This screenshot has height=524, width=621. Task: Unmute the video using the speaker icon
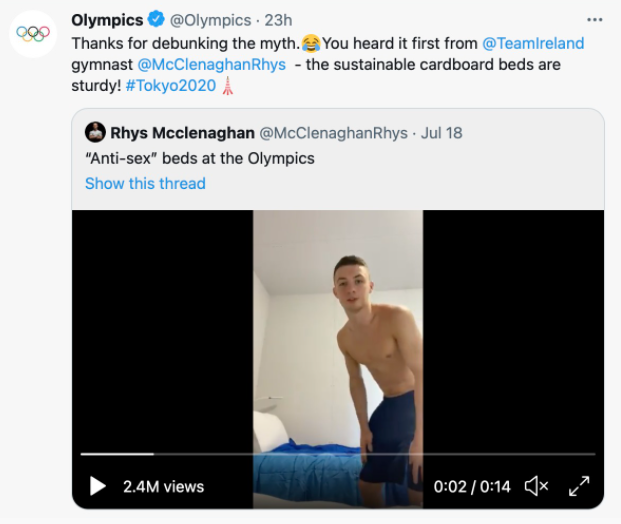pyautogui.click(x=536, y=487)
